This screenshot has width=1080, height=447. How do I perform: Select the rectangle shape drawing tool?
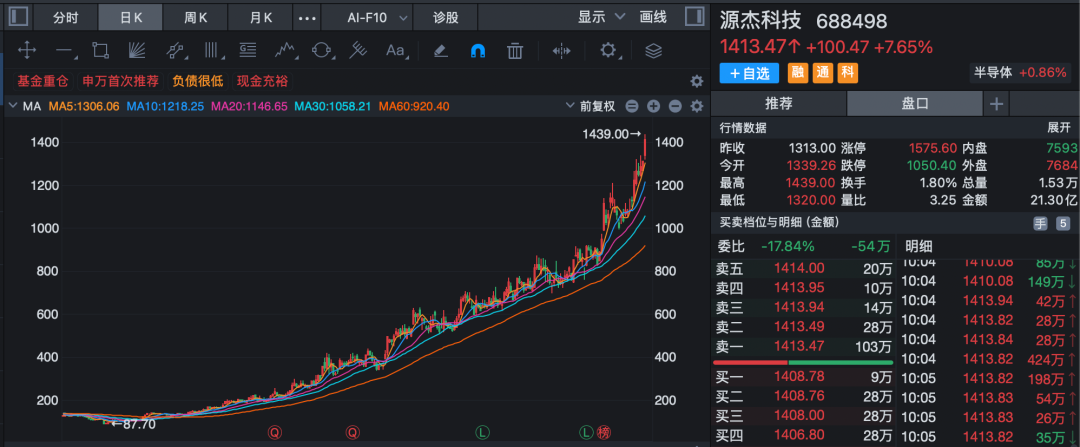tap(100, 50)
